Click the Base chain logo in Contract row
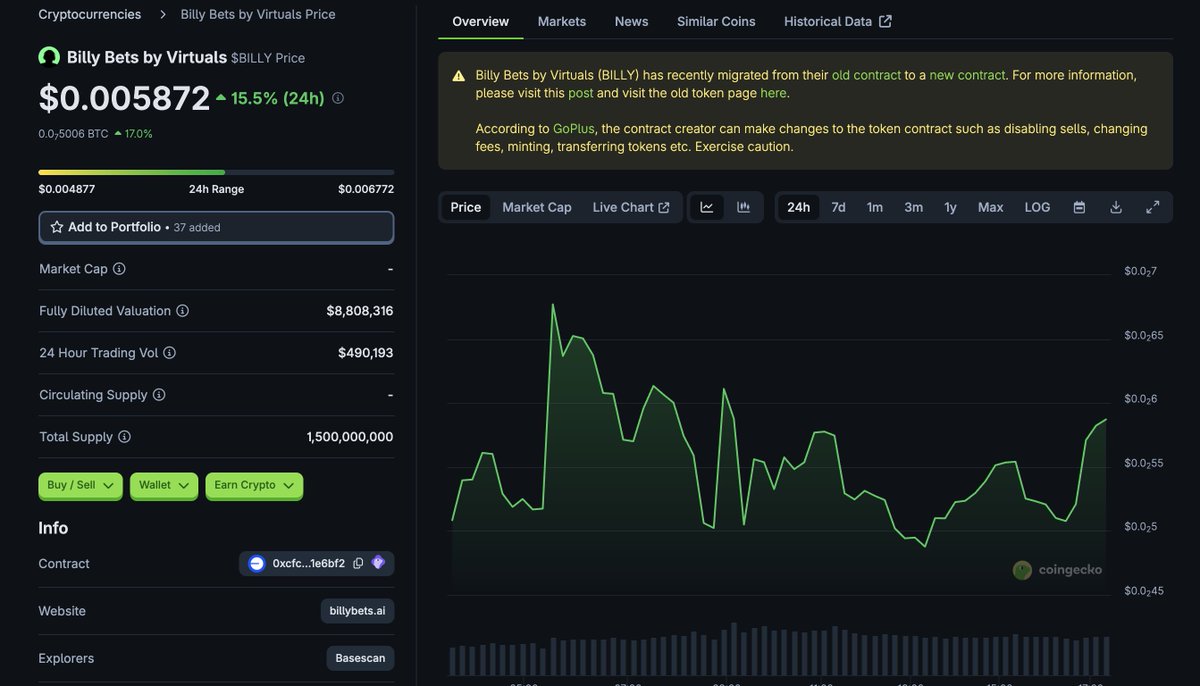 (x=257, y=564)
